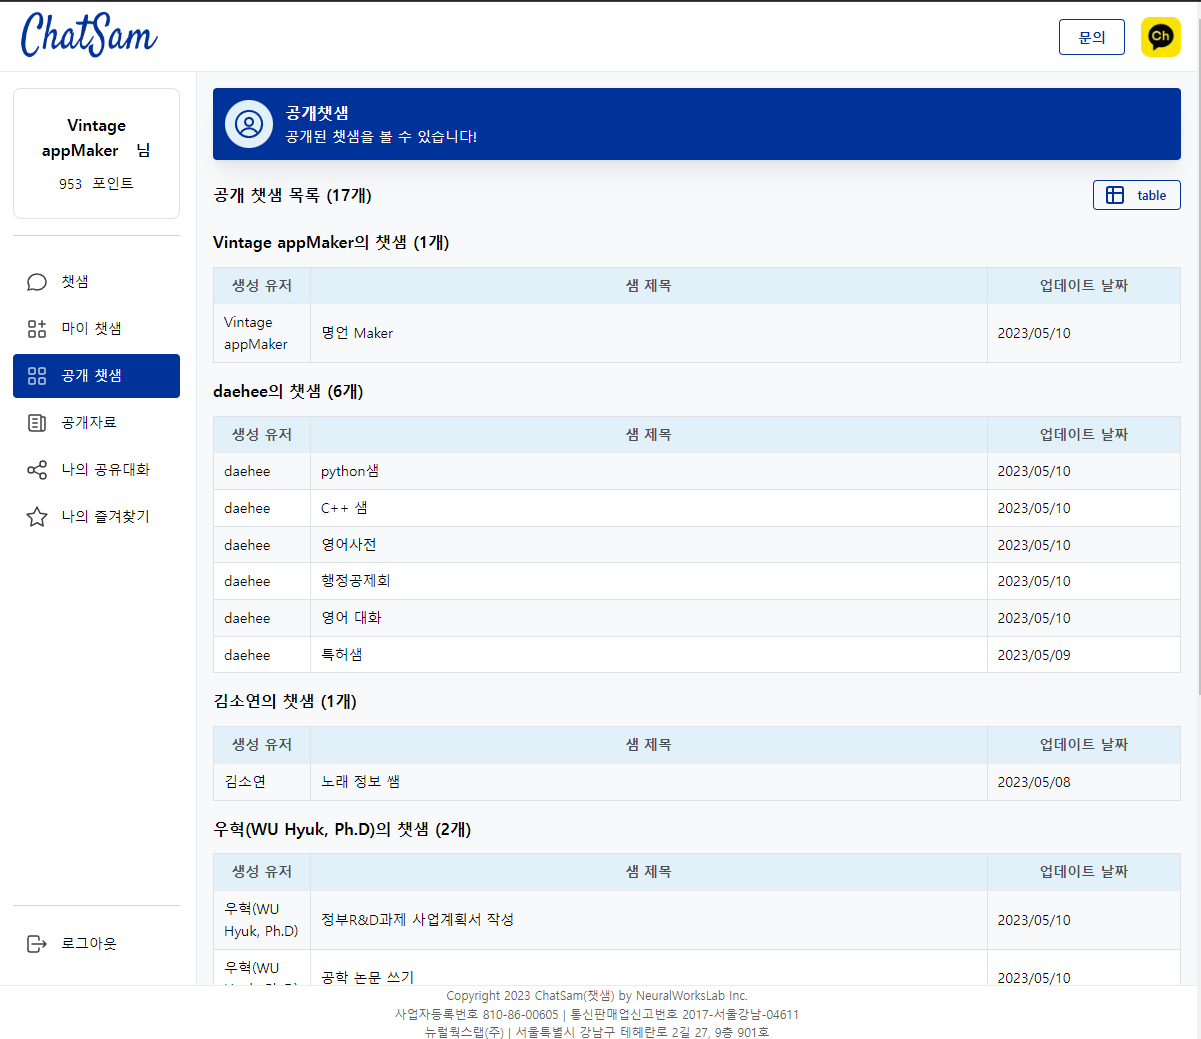The image size is (1201, 1039).
Task: Switch view with table button
Action: 1136,195
